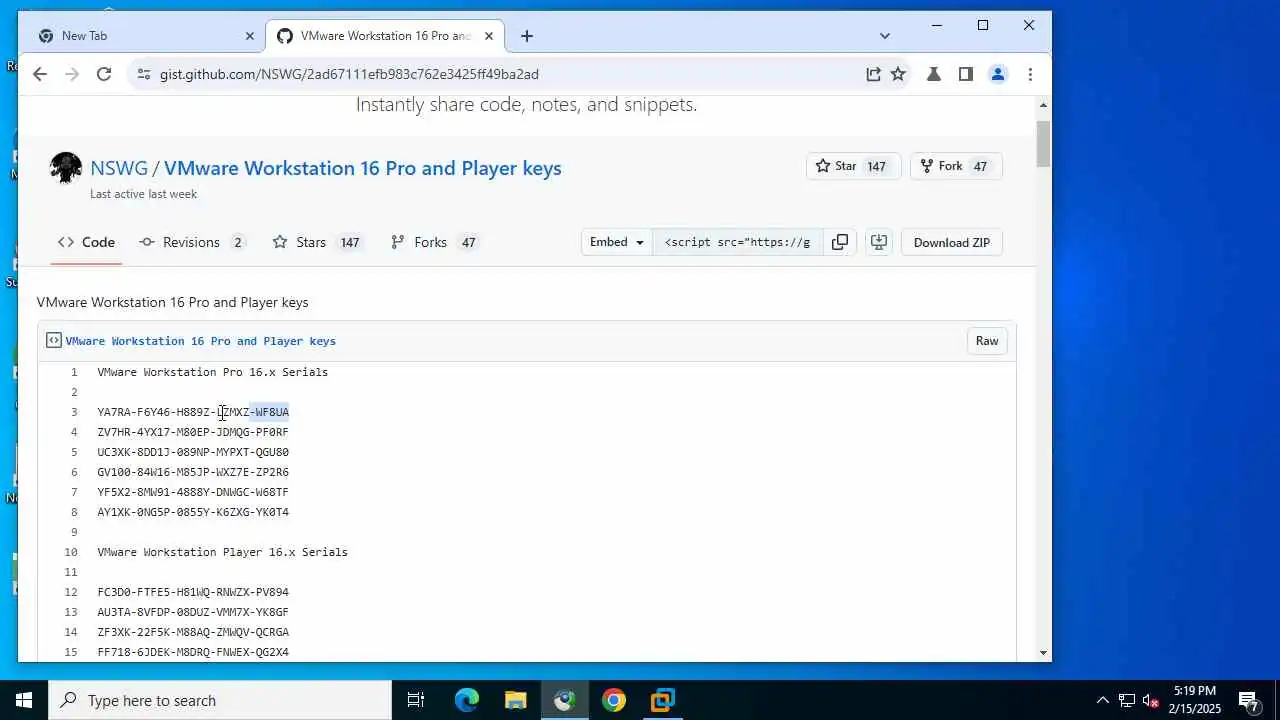Click serial UC3XK-8DD1J-089NP-MYPXT-QGU80

[193, 452]
